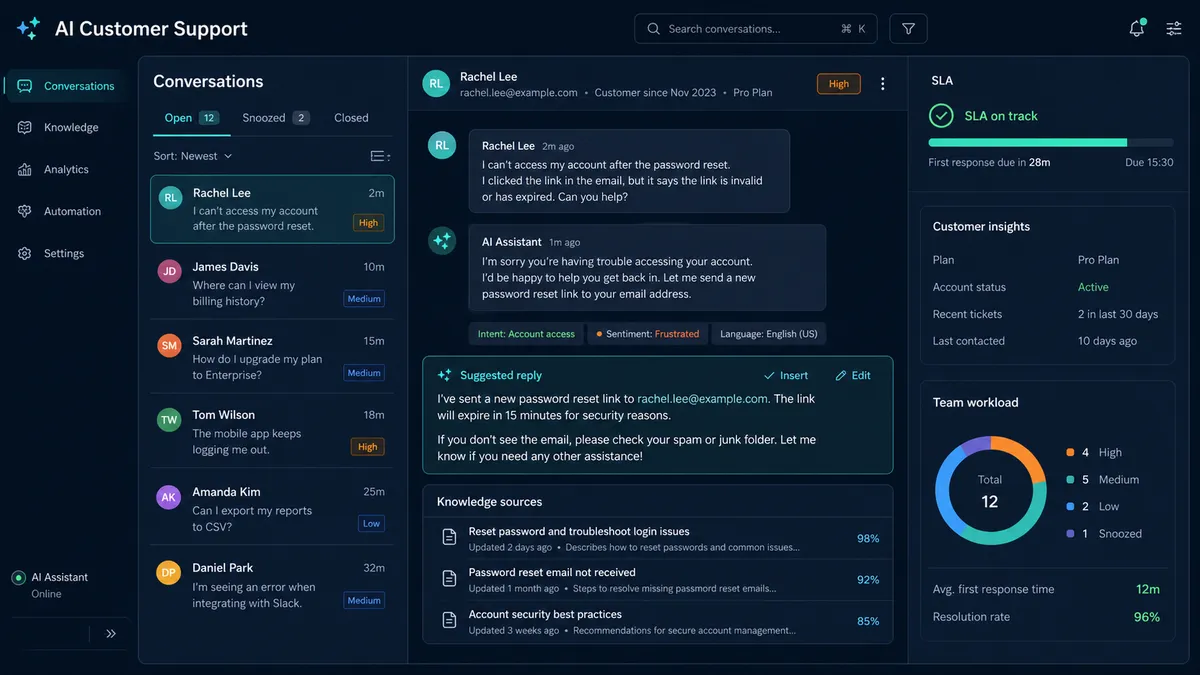Open Account security best practices article
This screenshot has height=675, width=1200.
coord(657,621)
